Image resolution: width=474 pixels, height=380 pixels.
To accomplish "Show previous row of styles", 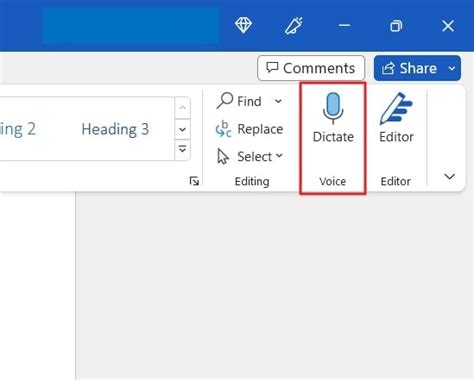I will (182, 108).
